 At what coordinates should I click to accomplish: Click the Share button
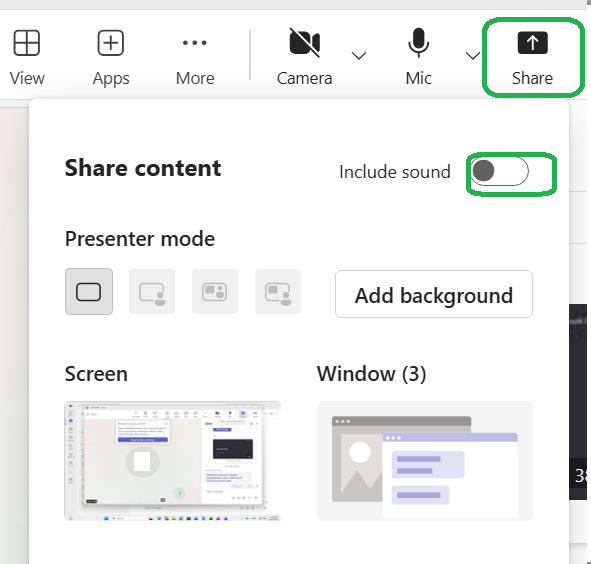pyautogui.click(x=532, y=57)
